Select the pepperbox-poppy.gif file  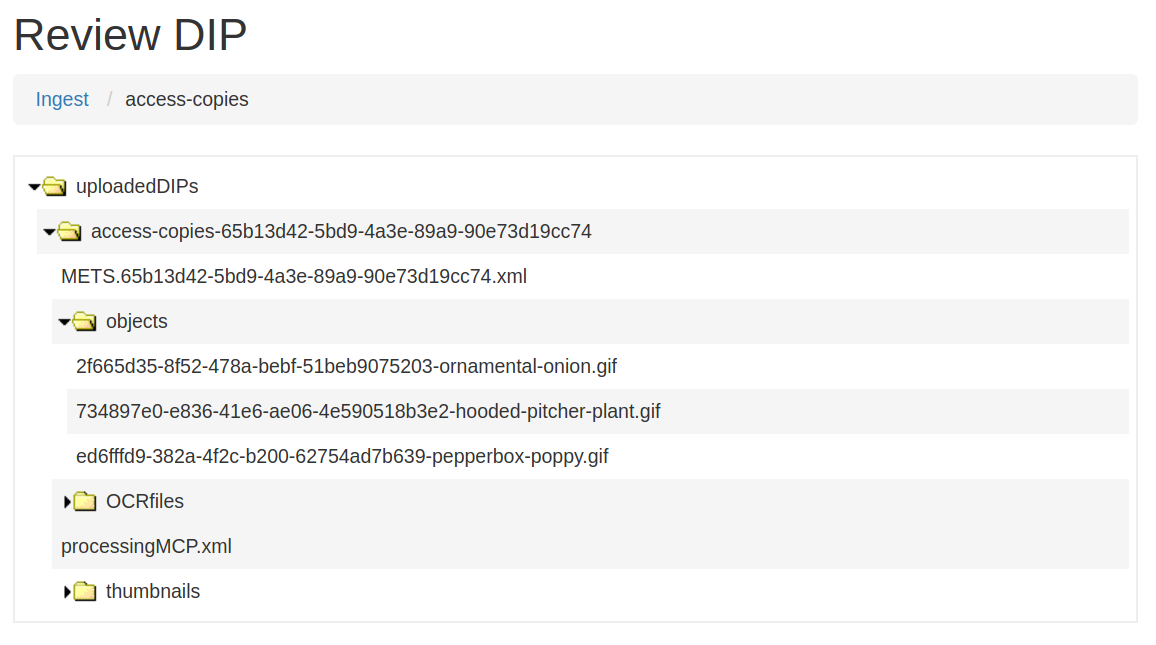click(342, 456)
